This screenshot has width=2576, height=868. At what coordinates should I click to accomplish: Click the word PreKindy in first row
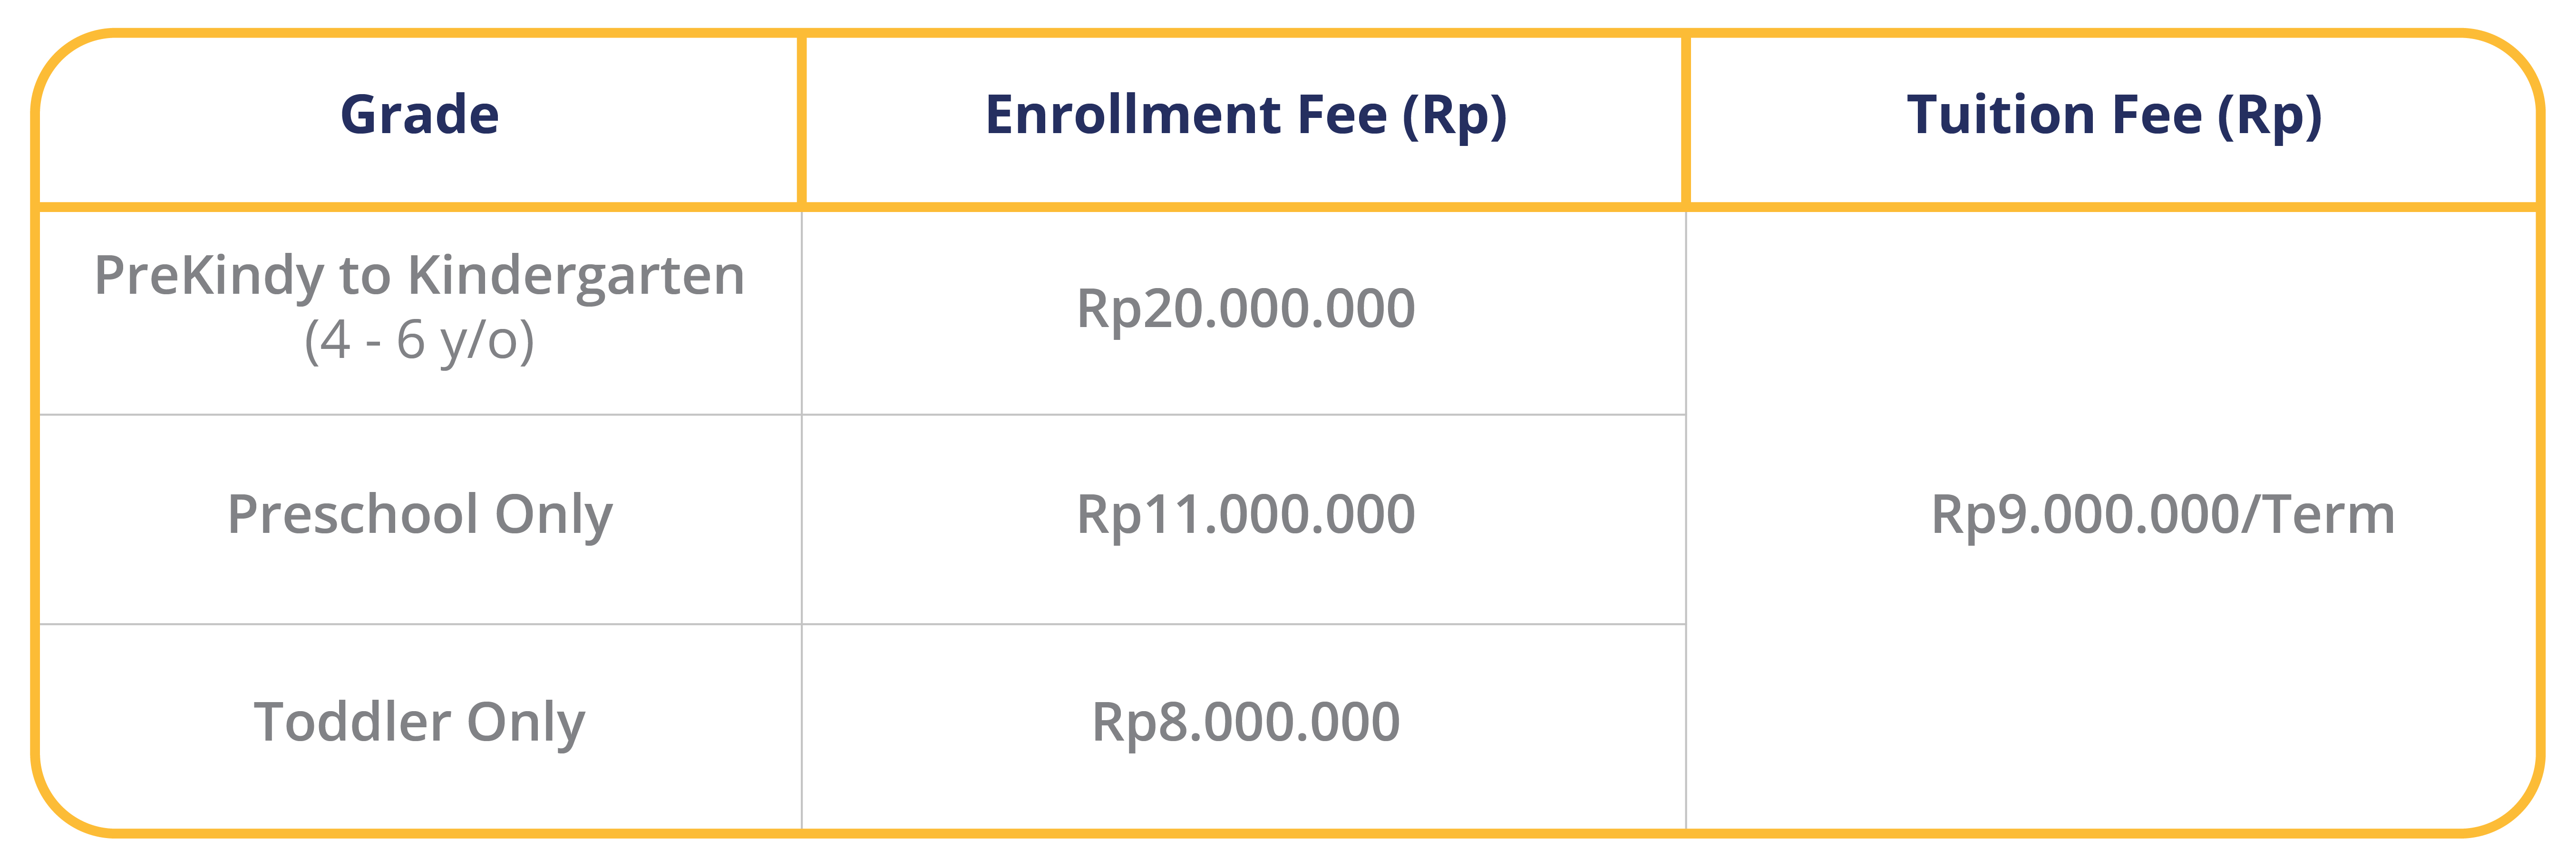[208, 276]
